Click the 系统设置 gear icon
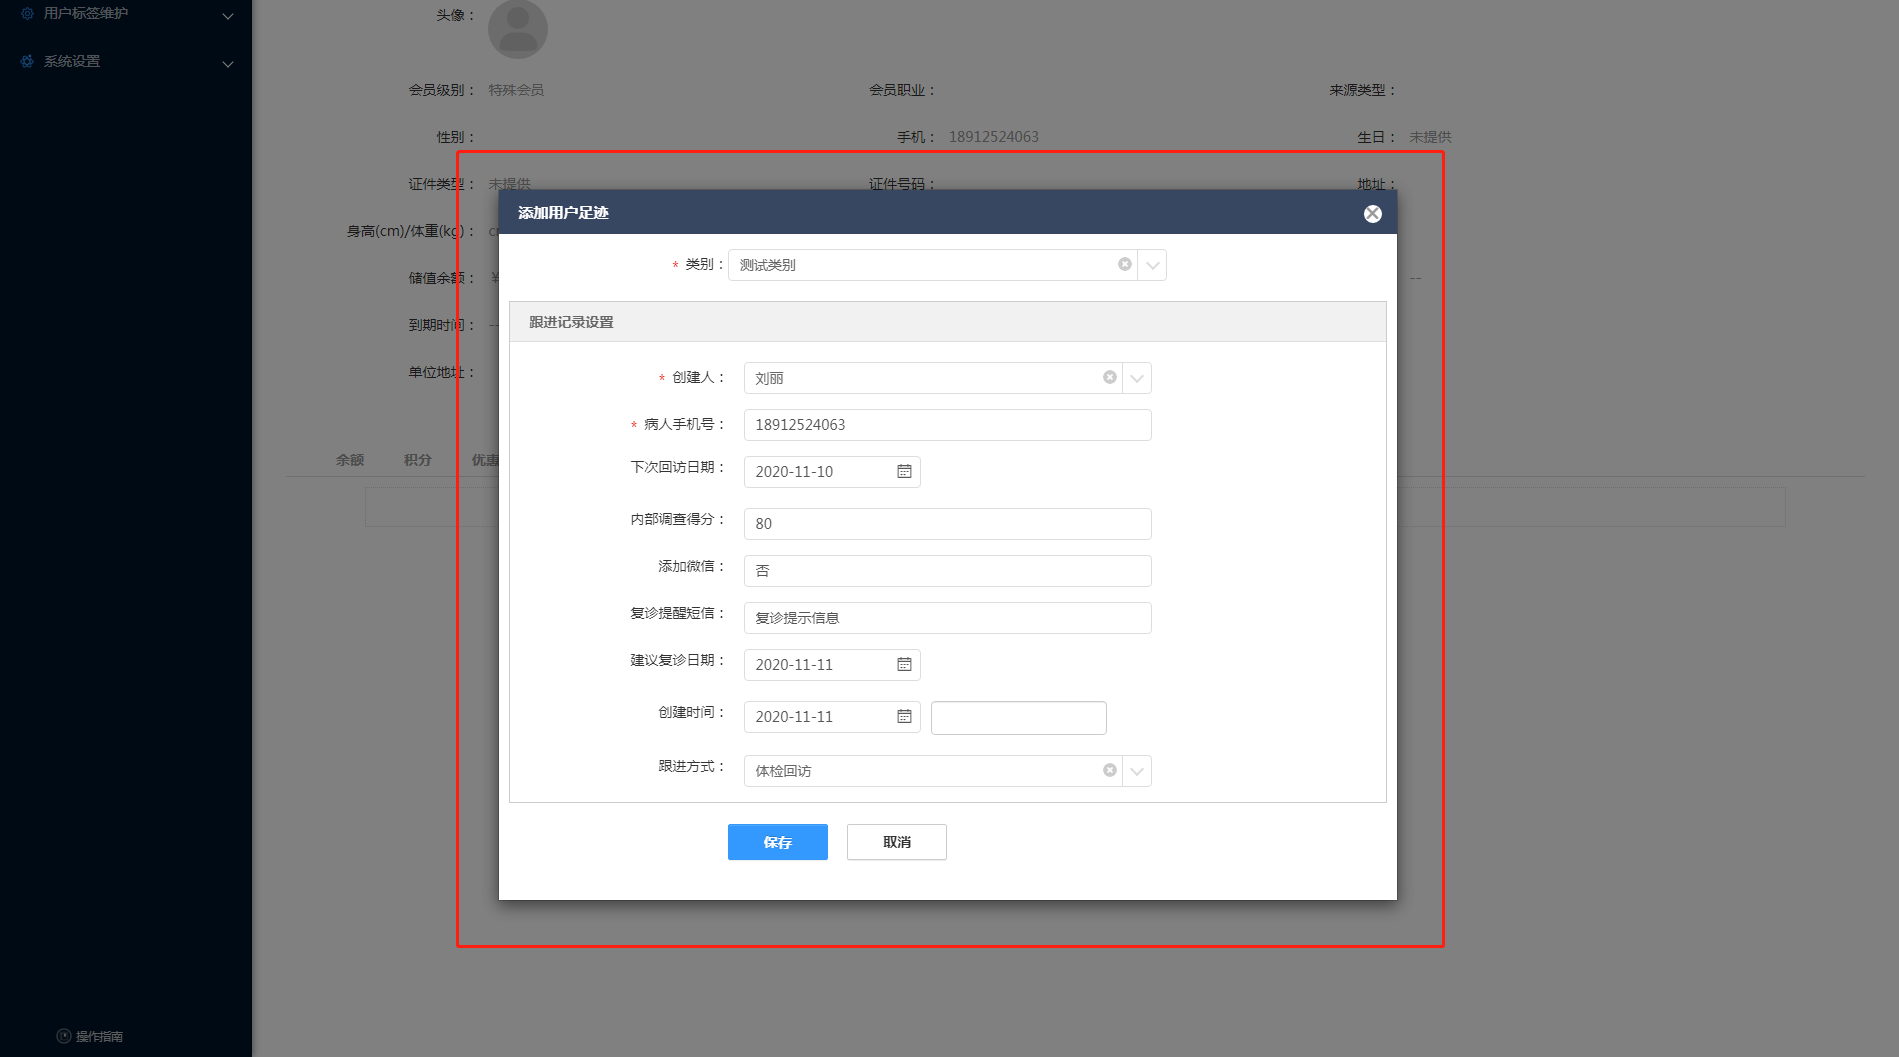Viewport: 1899px width, 1057px height. 27,62
